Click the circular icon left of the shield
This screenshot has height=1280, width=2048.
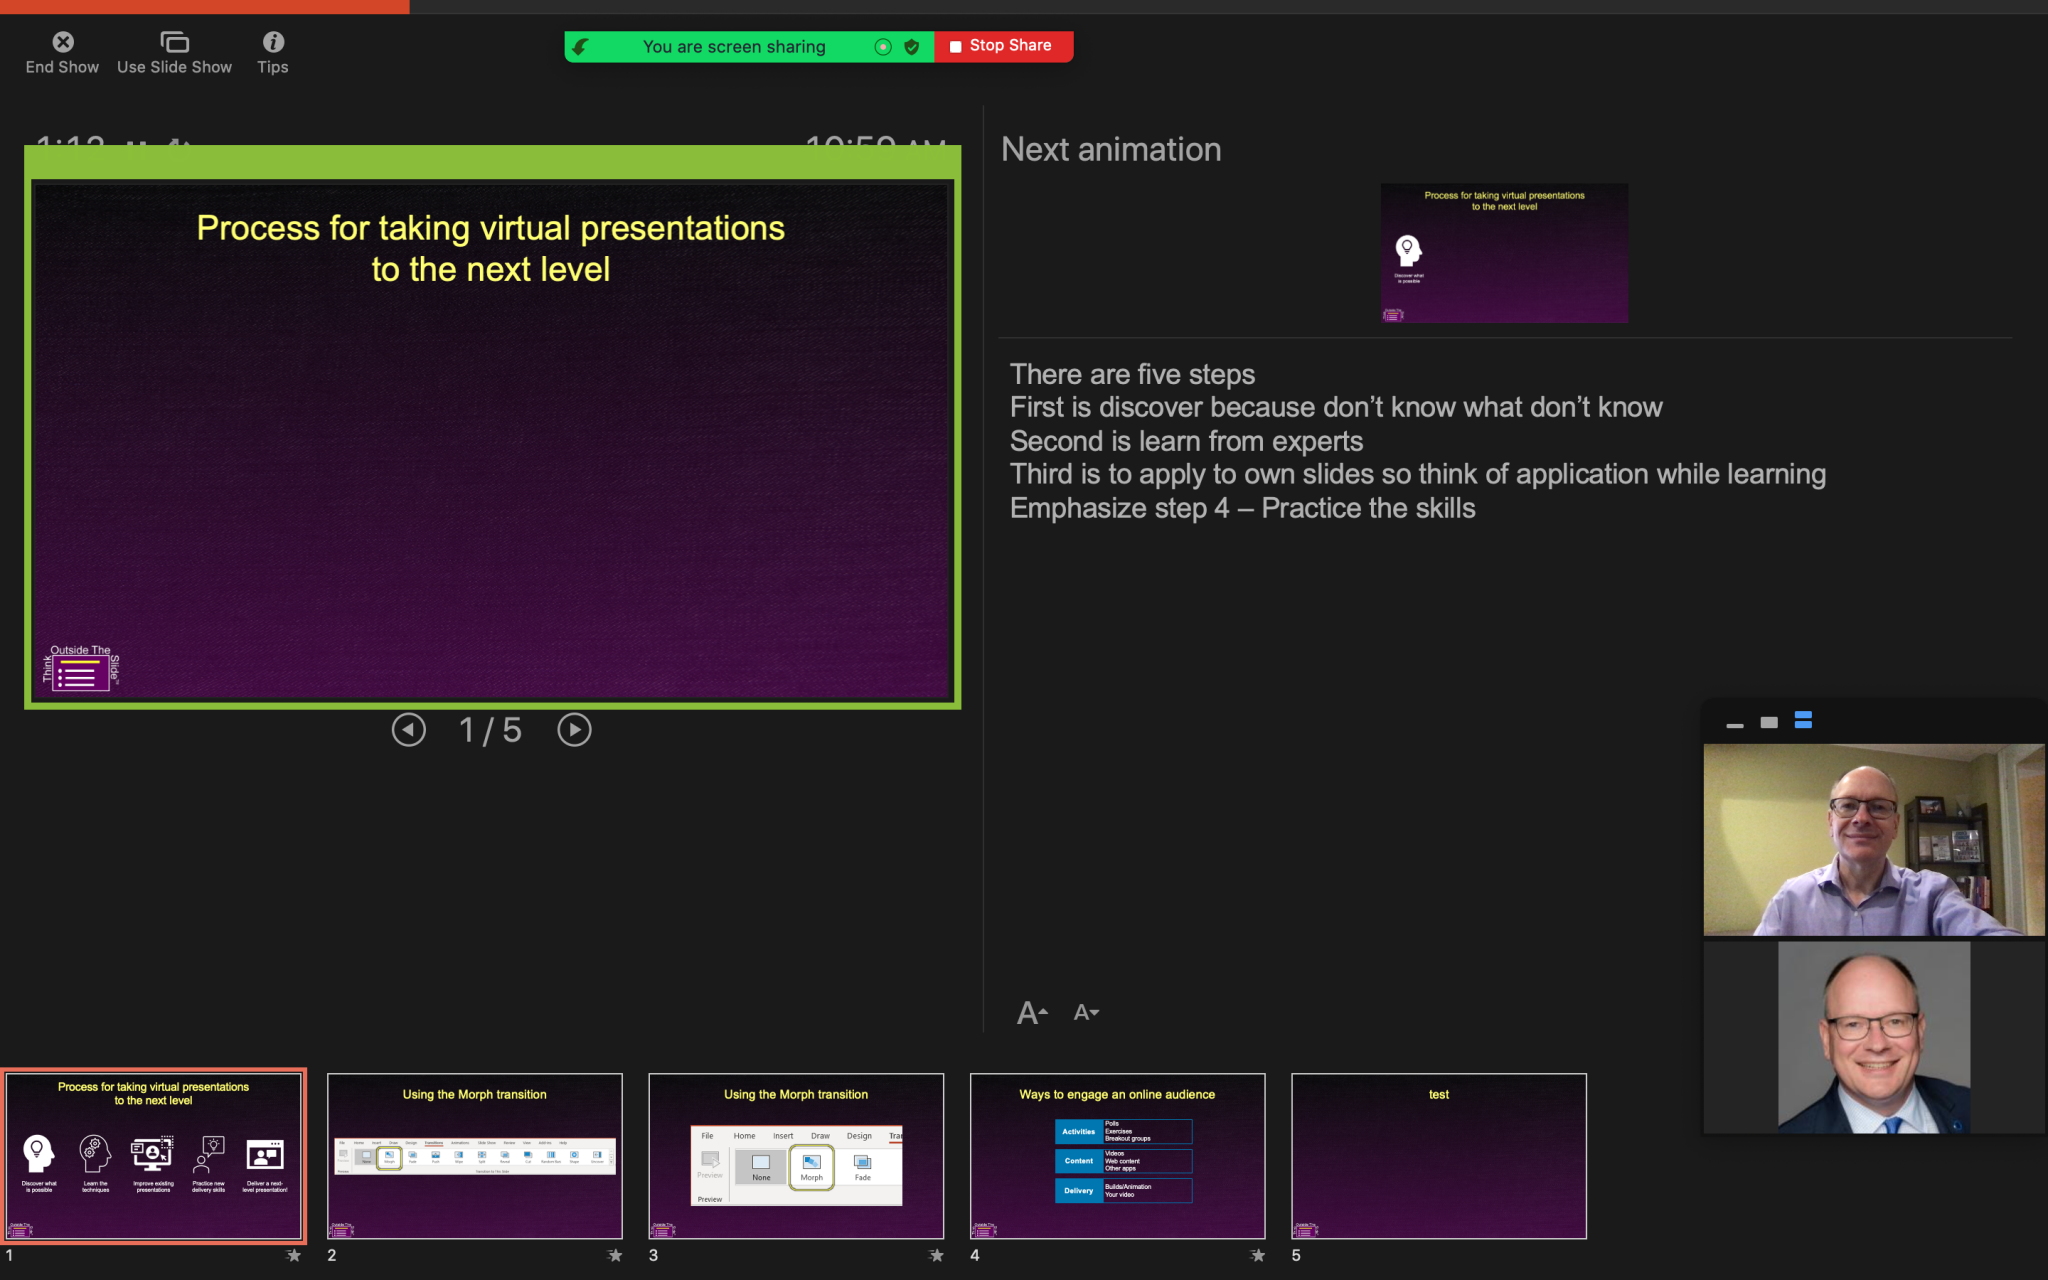(x=883, y=47)
